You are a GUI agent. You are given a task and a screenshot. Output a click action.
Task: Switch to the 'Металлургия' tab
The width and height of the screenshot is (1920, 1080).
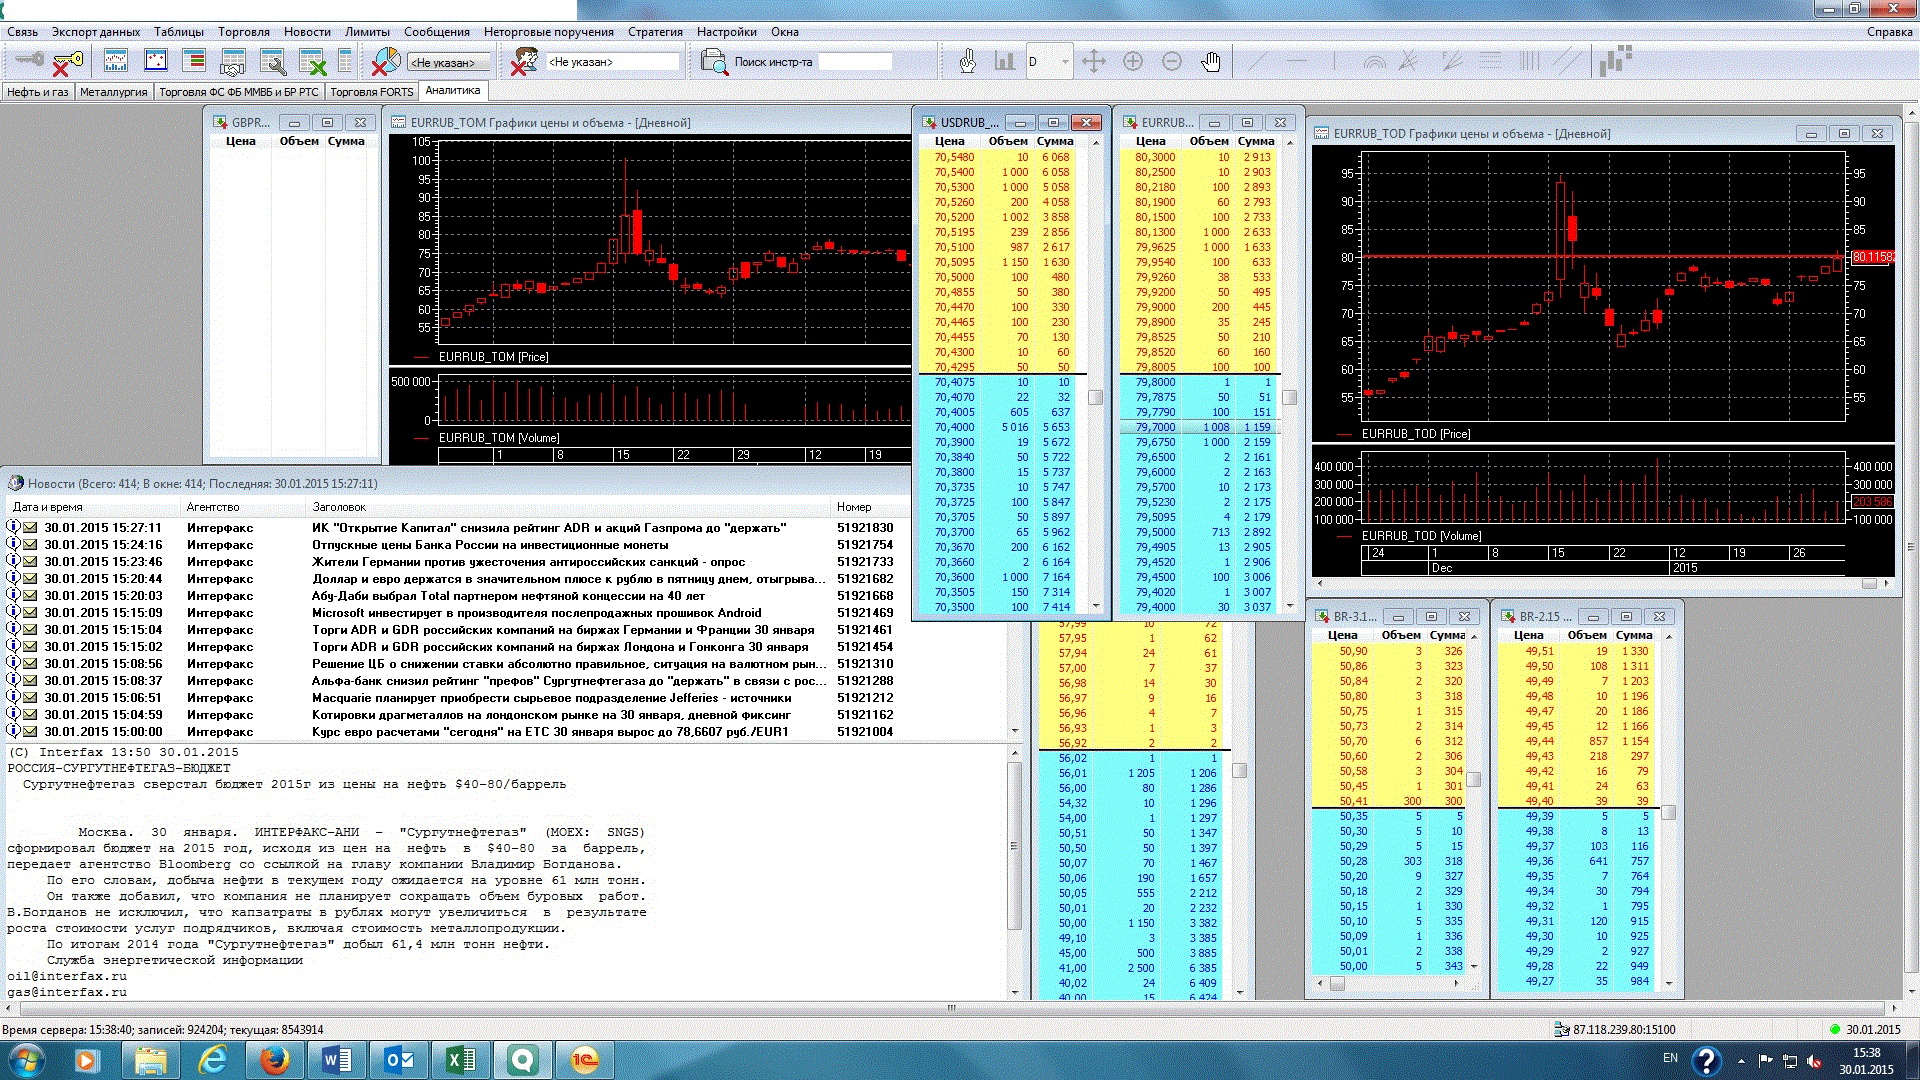coord(113,92)
